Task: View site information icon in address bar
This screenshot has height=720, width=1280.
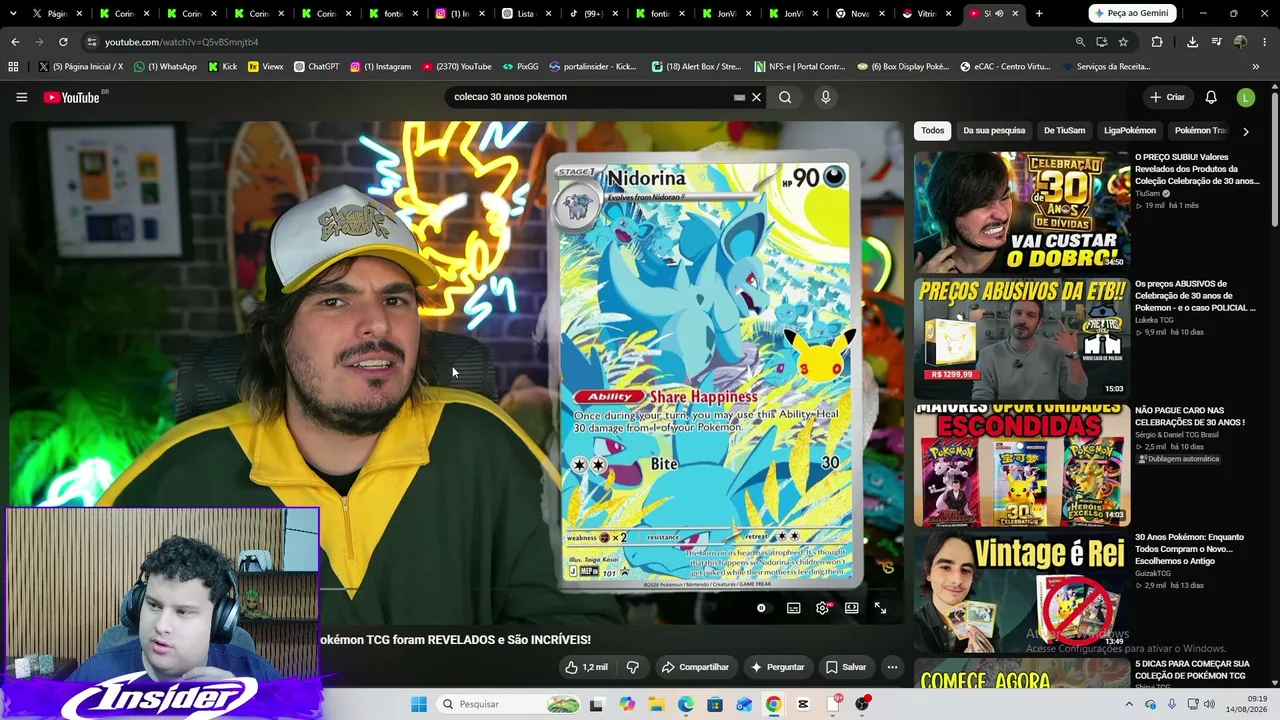Action: pos(92,42)
